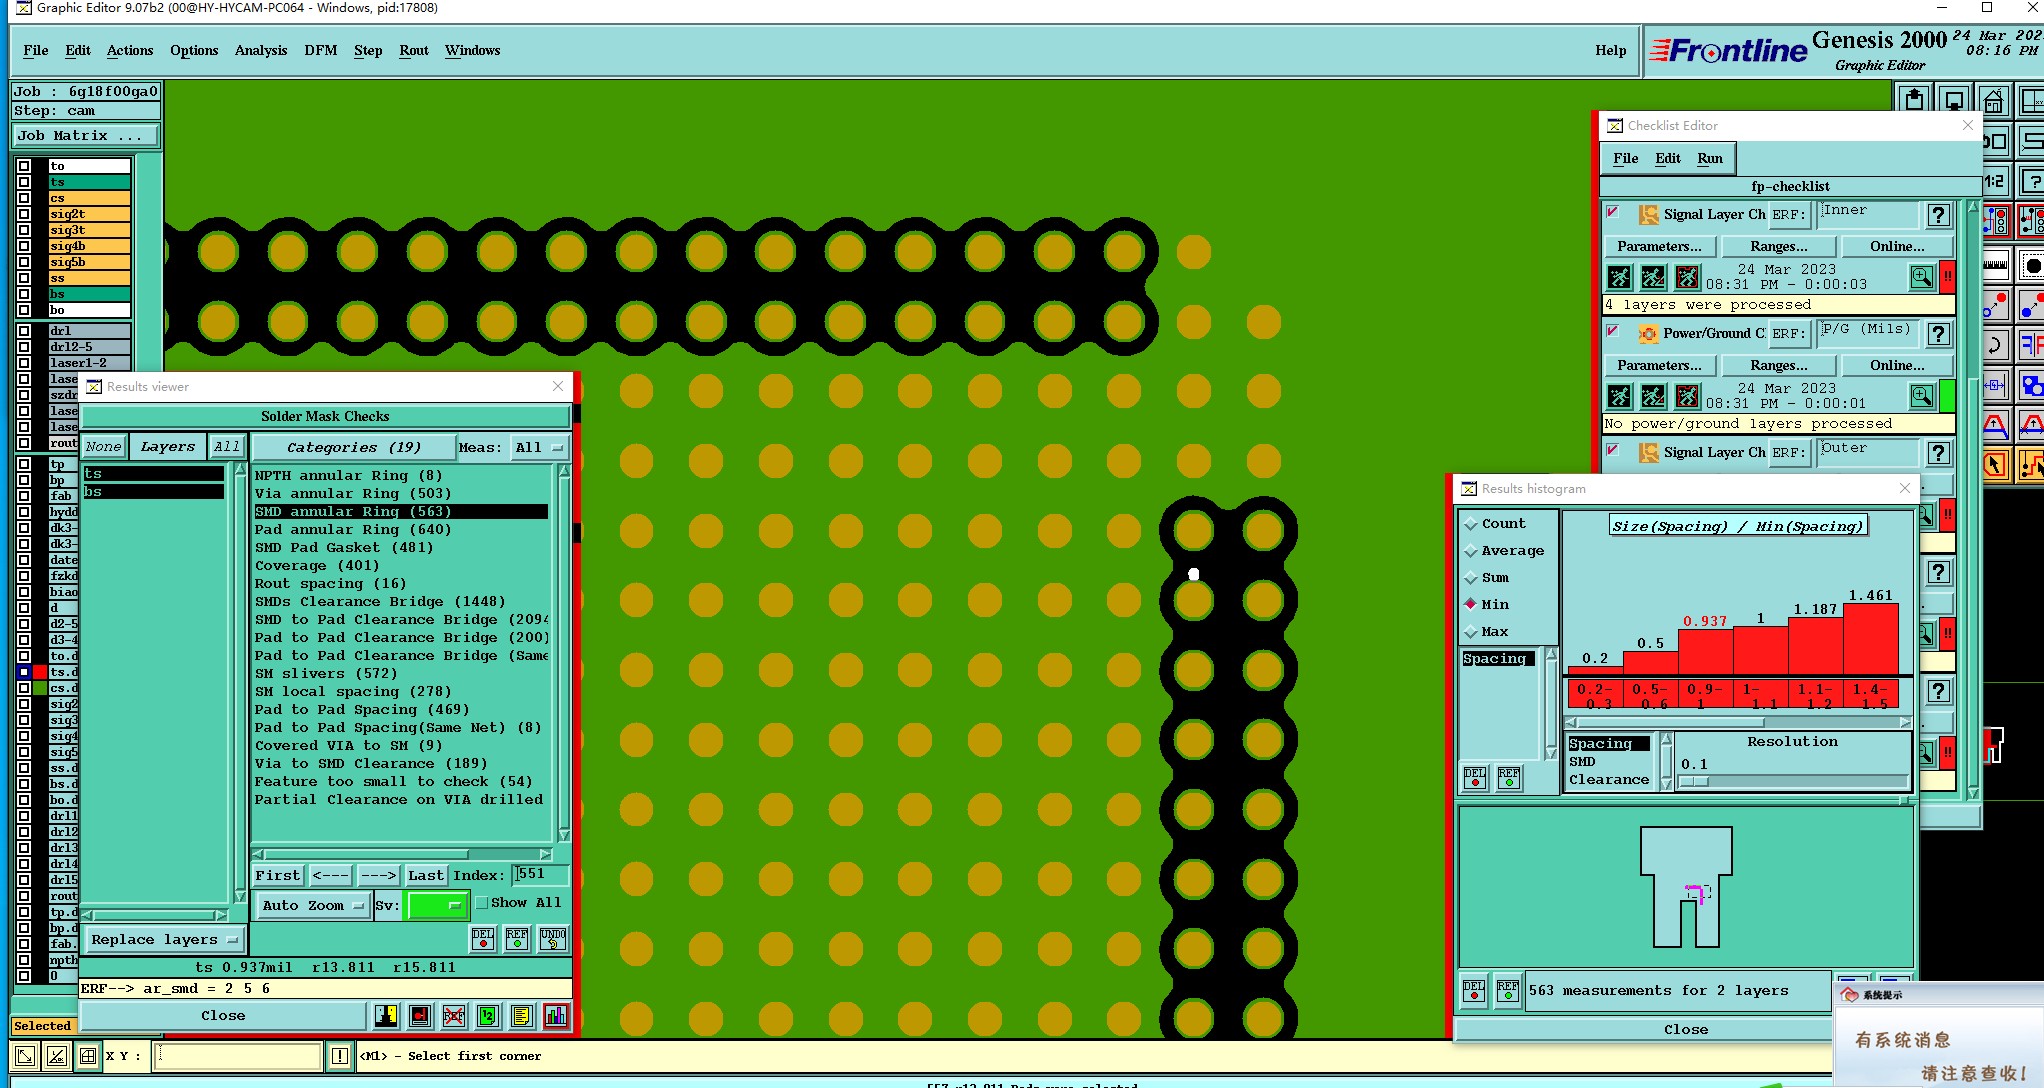Expand the Replace layers dropdown
This screenshot has height=1088, width=2044.
[x=164, y=939]
